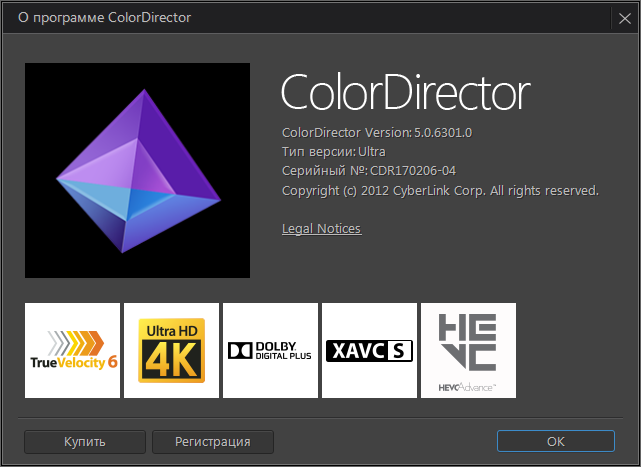Click the ColorDirector Version label
Screen dimensions: 641x467
pyautogui.click(x=346, y=133)
